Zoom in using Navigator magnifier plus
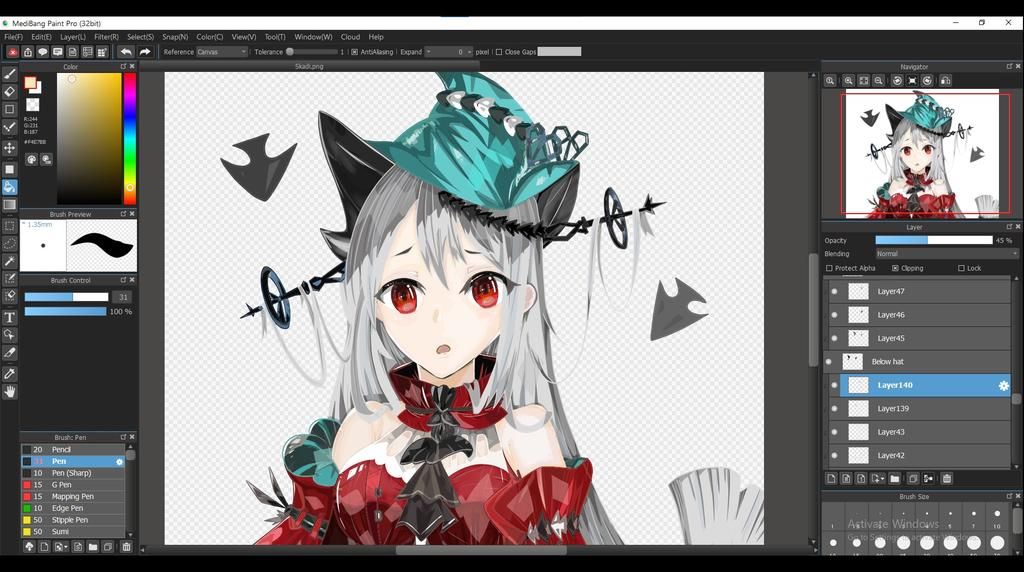 (x=848, y=81)
